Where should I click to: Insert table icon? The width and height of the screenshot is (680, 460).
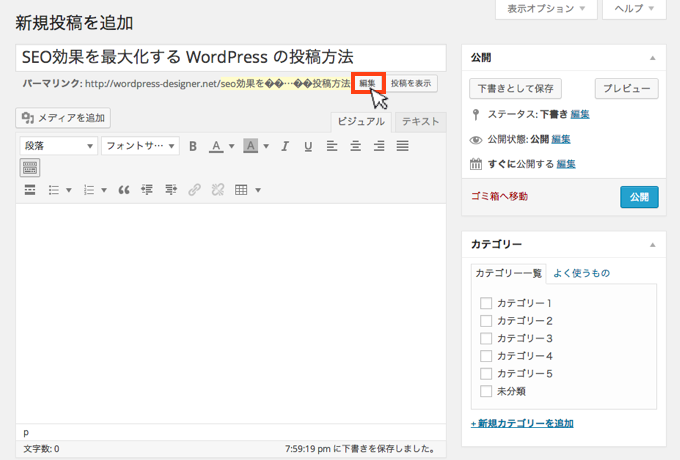click(241, 190)
